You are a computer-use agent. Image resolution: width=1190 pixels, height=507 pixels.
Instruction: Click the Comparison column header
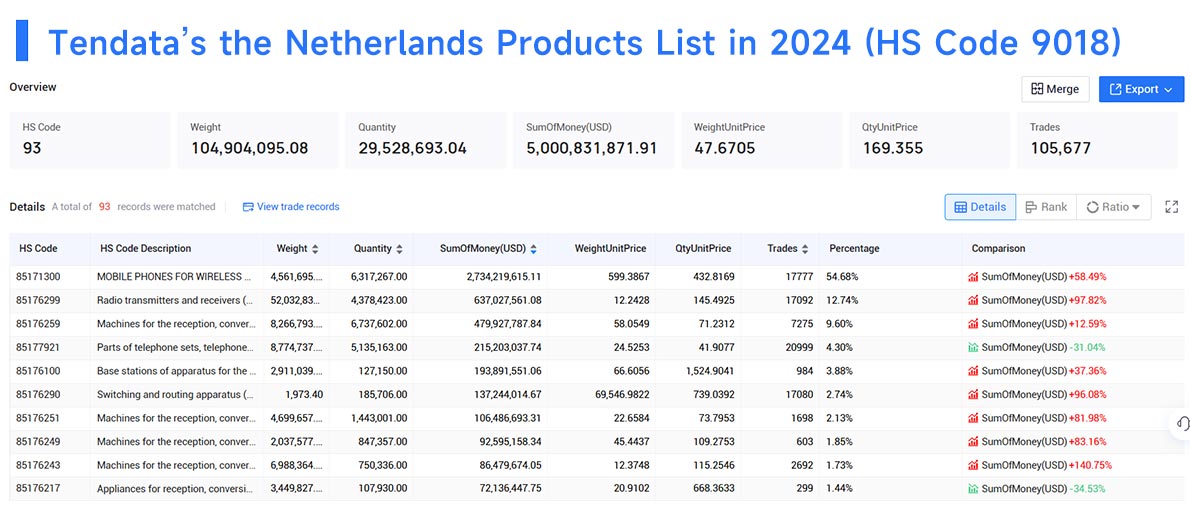(x=998, y=249)
